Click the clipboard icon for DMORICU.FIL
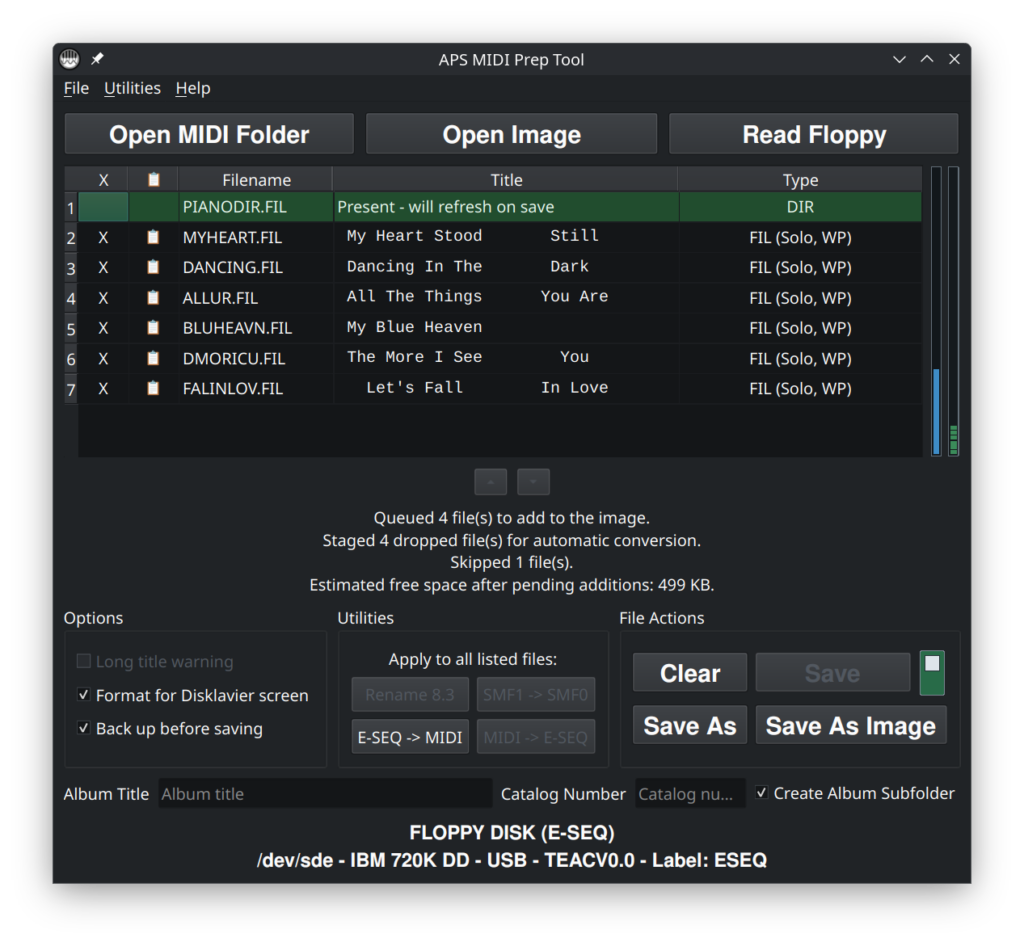 pos(153,358)
